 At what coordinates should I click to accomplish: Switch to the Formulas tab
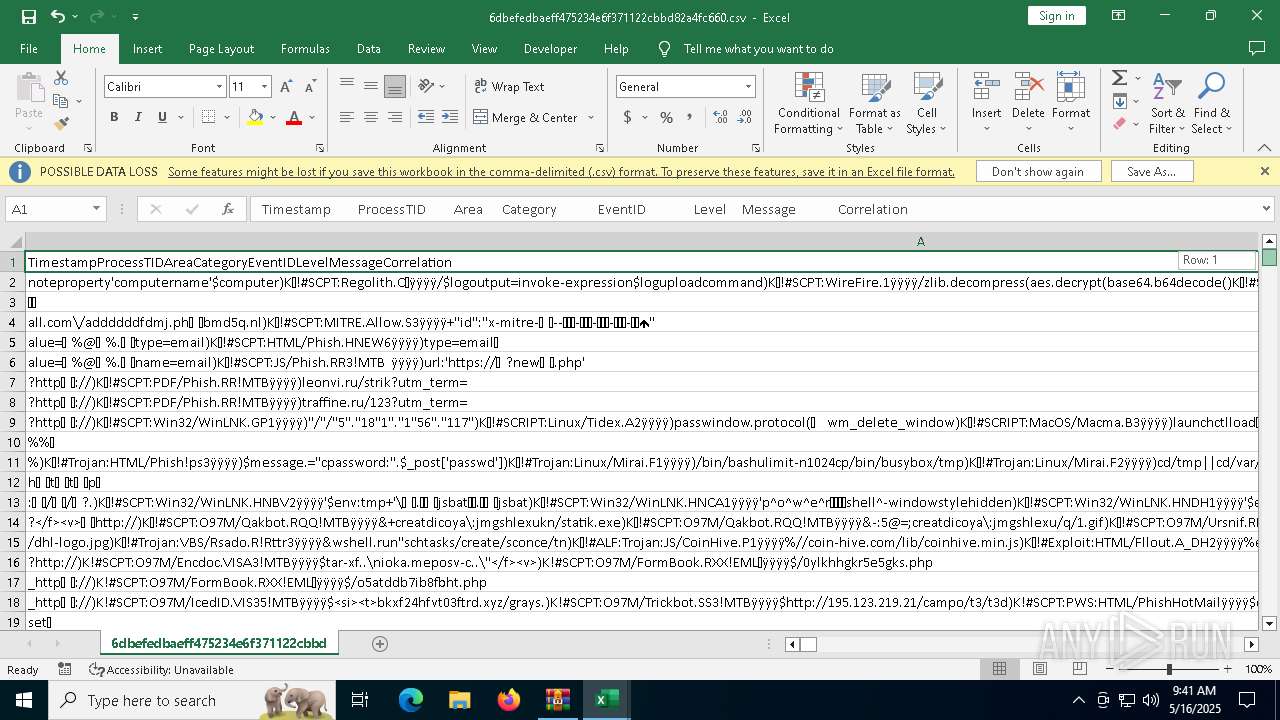pyautogui.click(x=305, y=49)
